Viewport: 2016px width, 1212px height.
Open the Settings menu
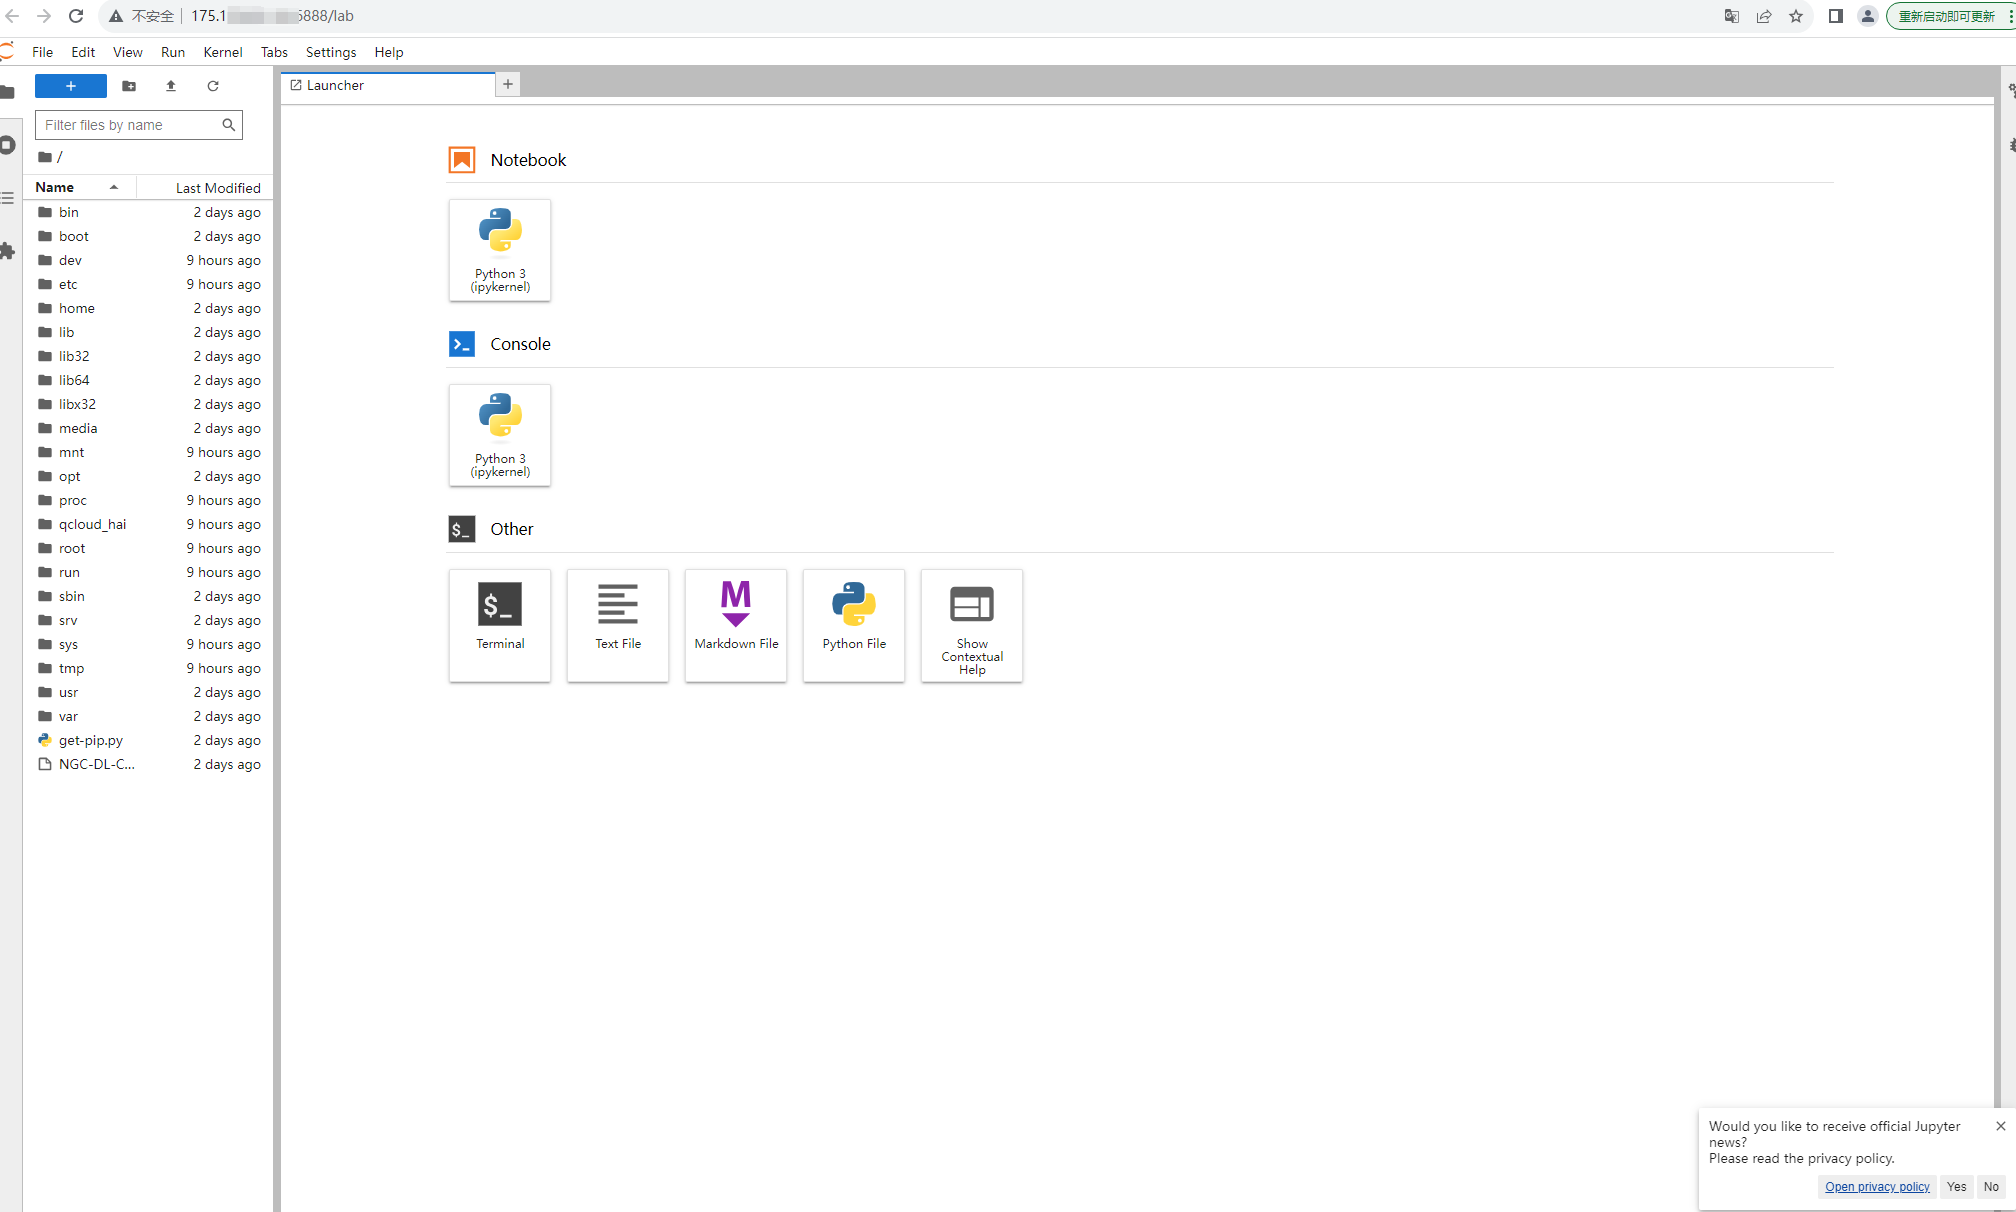pyautogui.click(x=330, y=52)
